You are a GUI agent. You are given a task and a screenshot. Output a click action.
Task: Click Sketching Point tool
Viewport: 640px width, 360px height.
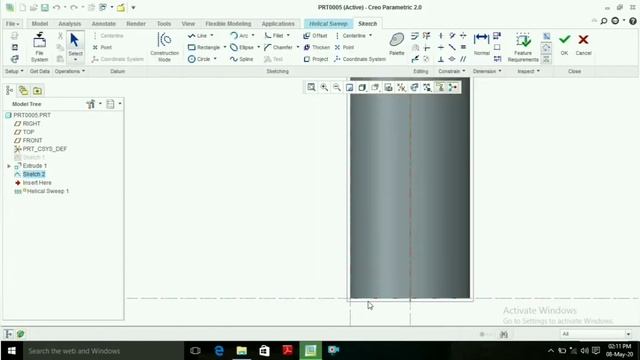pyautogui.click(x=344, y=47)
